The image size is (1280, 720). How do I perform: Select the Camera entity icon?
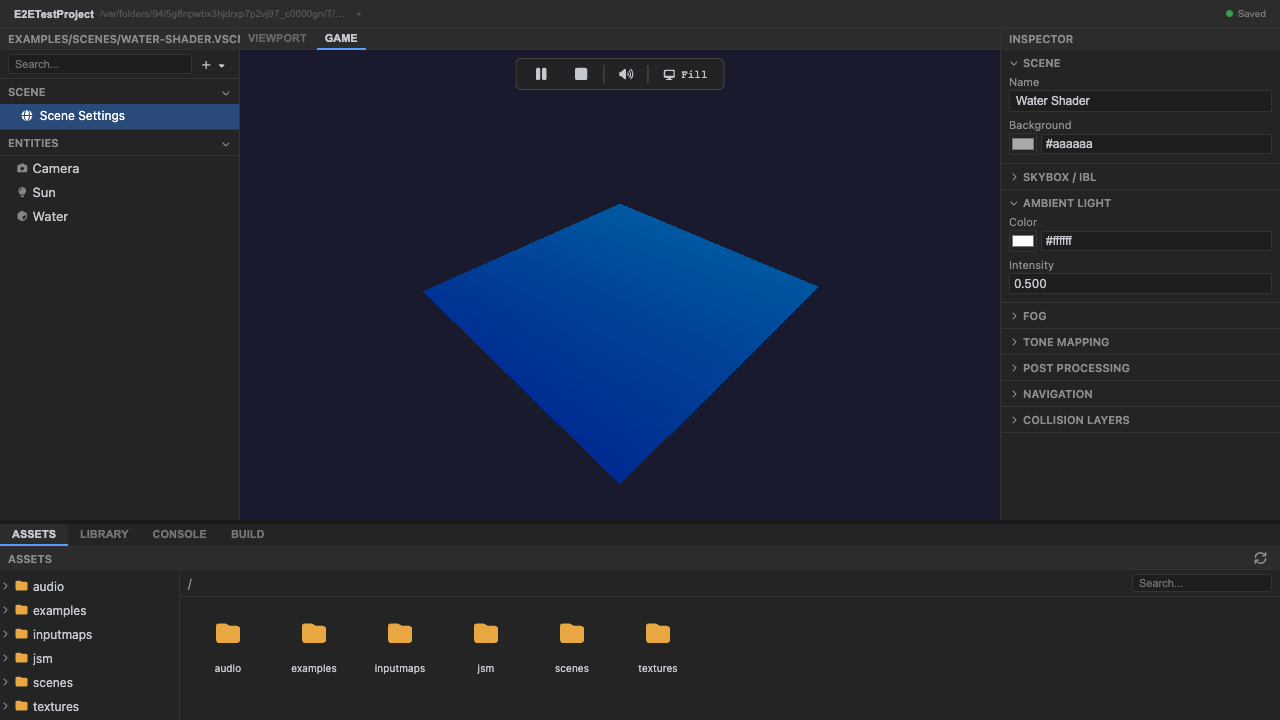(x=22, y=169)
